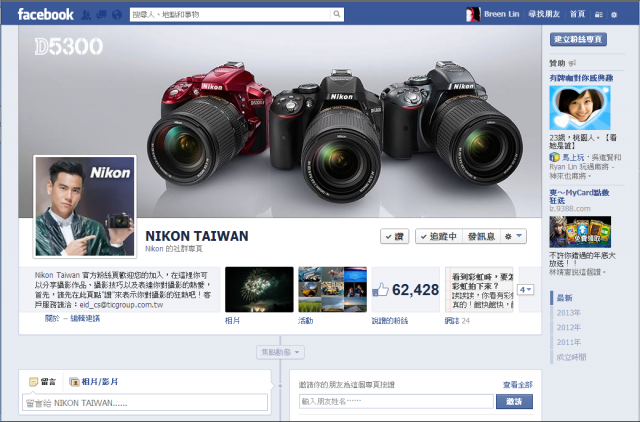The height and width of the screenshot is (422, 640).
Task: Open account settings gear in top bar
Action: tap(614, 15)
